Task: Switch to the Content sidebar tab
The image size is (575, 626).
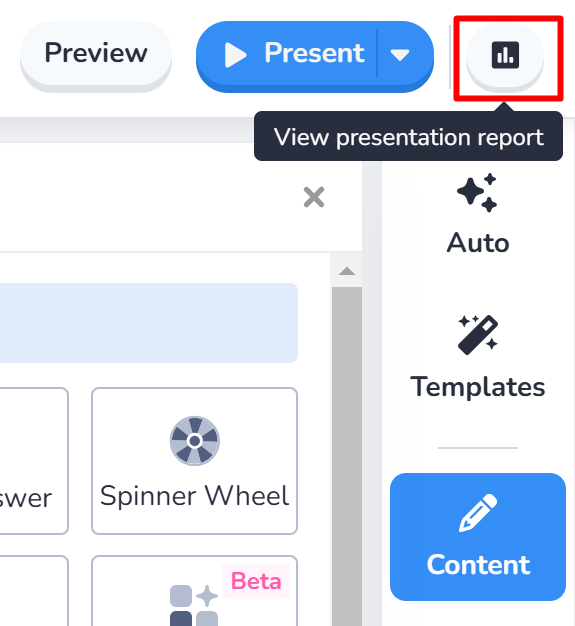Action: (x=478, y=537)
